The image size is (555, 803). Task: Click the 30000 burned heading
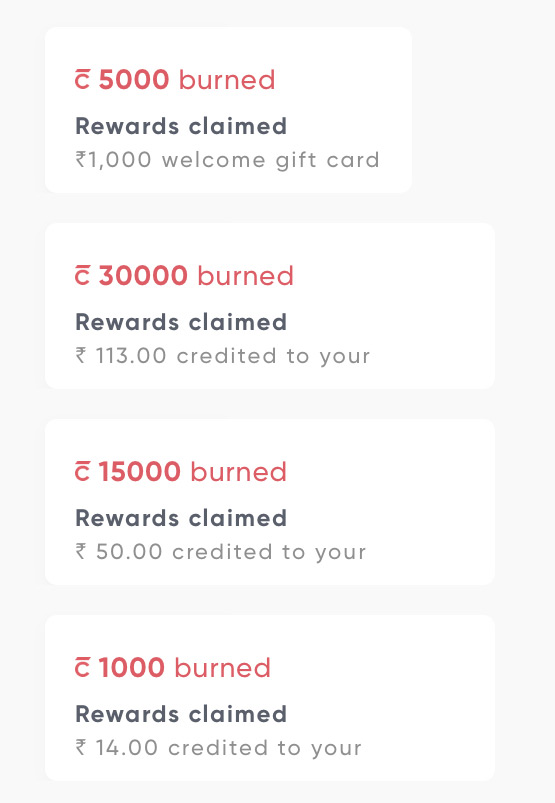pos(184,276)
